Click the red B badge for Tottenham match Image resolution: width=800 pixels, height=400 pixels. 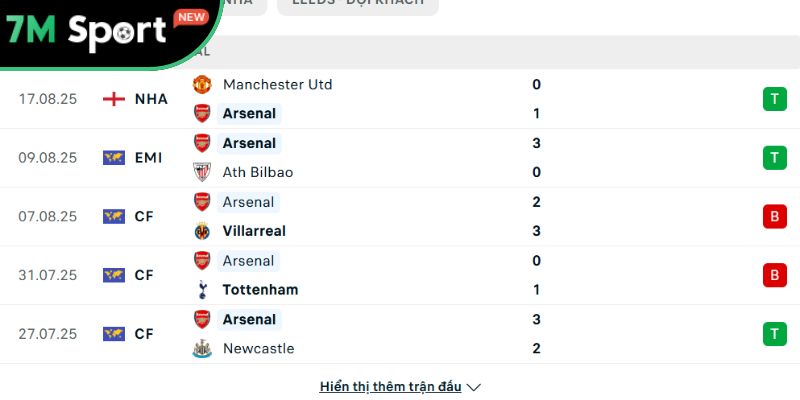tap(774, 275)
